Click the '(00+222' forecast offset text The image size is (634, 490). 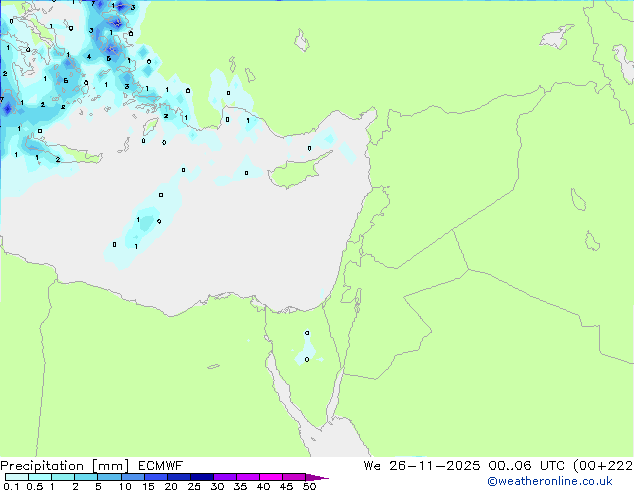(603, 466)
